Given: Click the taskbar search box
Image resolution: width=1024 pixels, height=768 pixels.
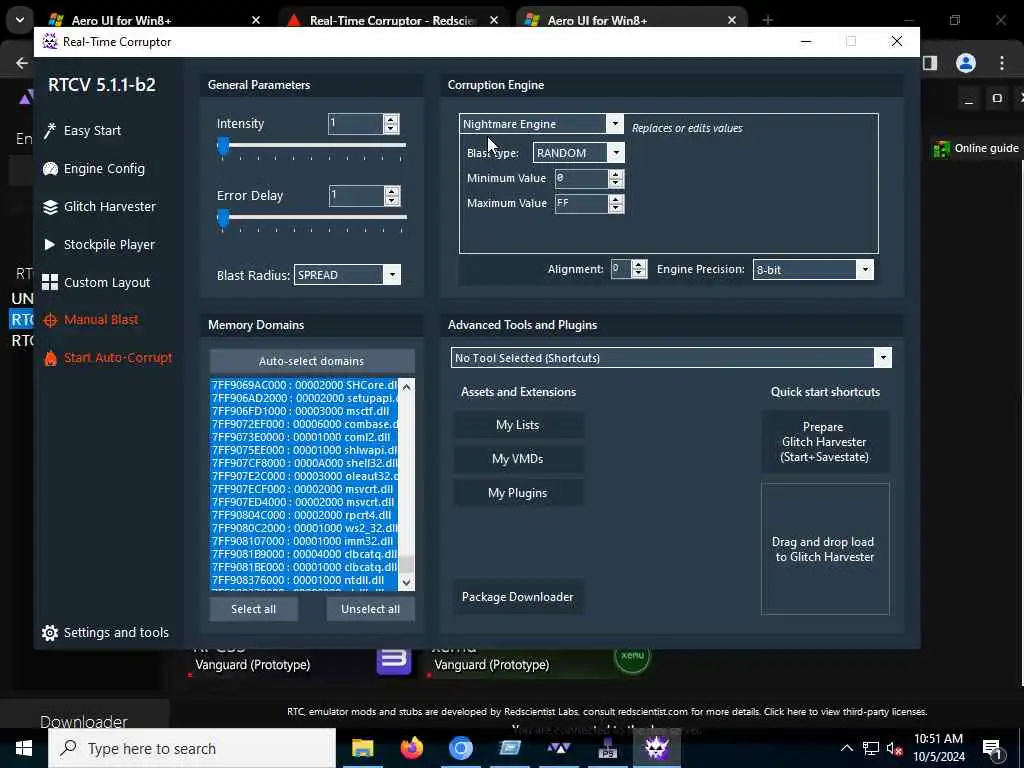Looking at the screenshot, I should 192,748.
